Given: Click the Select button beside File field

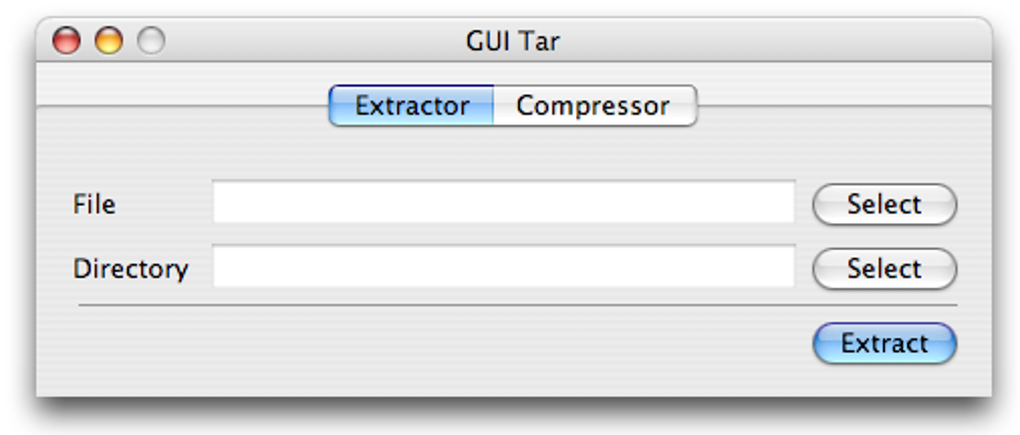Looking at the screenshot, I should tap(884, 205).
